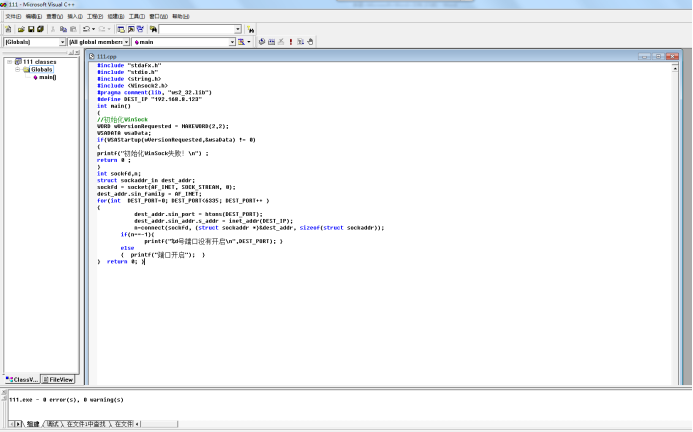This screenshot has height=432, width=693.
Task: Click the Insert/Remove Breakpoint hand icon
Action: (x=311, y=42)
